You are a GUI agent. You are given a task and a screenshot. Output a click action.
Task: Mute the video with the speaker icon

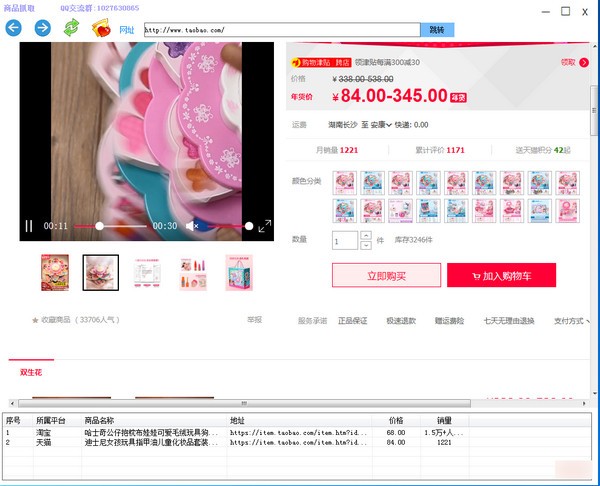[192, 226]
